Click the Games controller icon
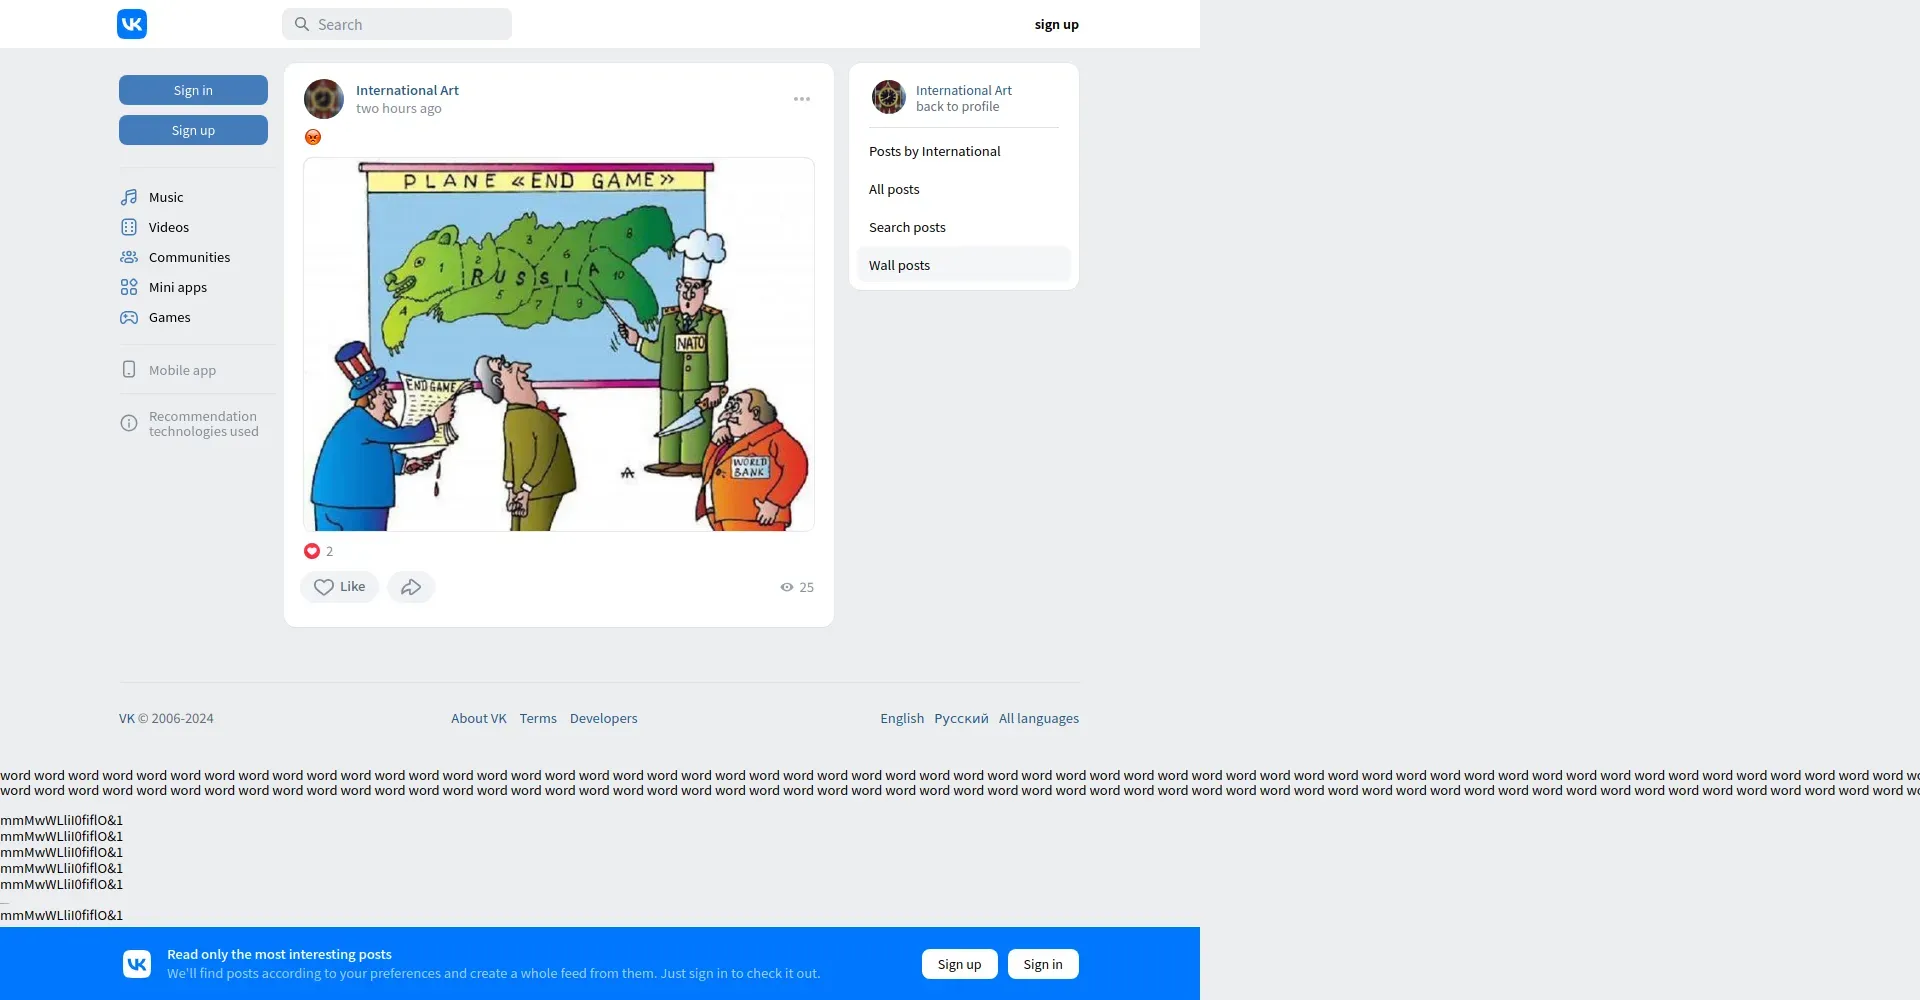1920x1000 pixels. click(129, 317)
